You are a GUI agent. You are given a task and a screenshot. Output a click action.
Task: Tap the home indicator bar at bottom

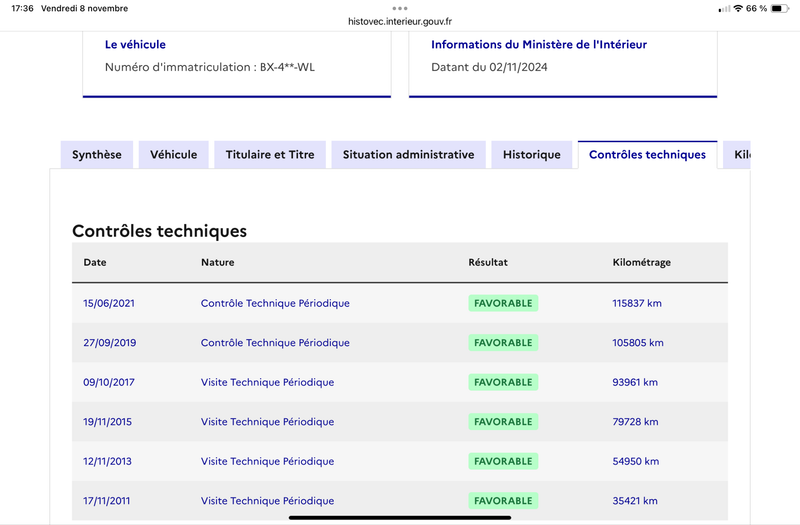[x=400, y=517]
